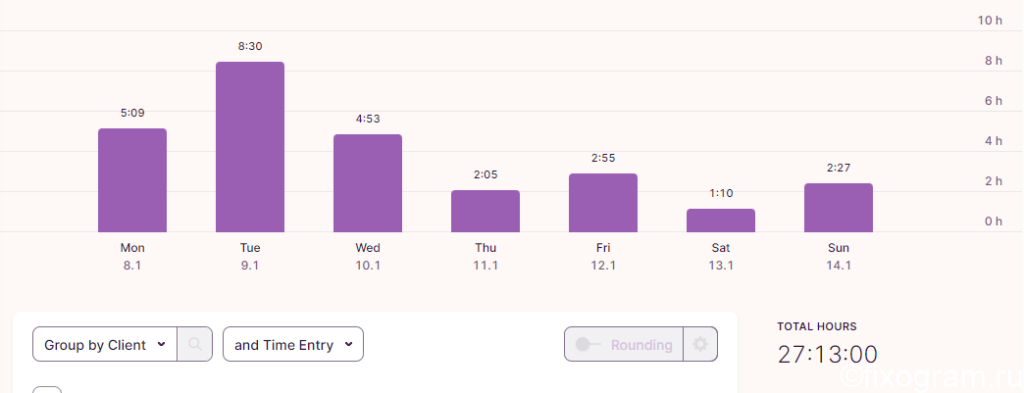This screenshot has width=1024, height=393.
Task: Click the Thursday 2:05 bar
Action: click(485, 211)
